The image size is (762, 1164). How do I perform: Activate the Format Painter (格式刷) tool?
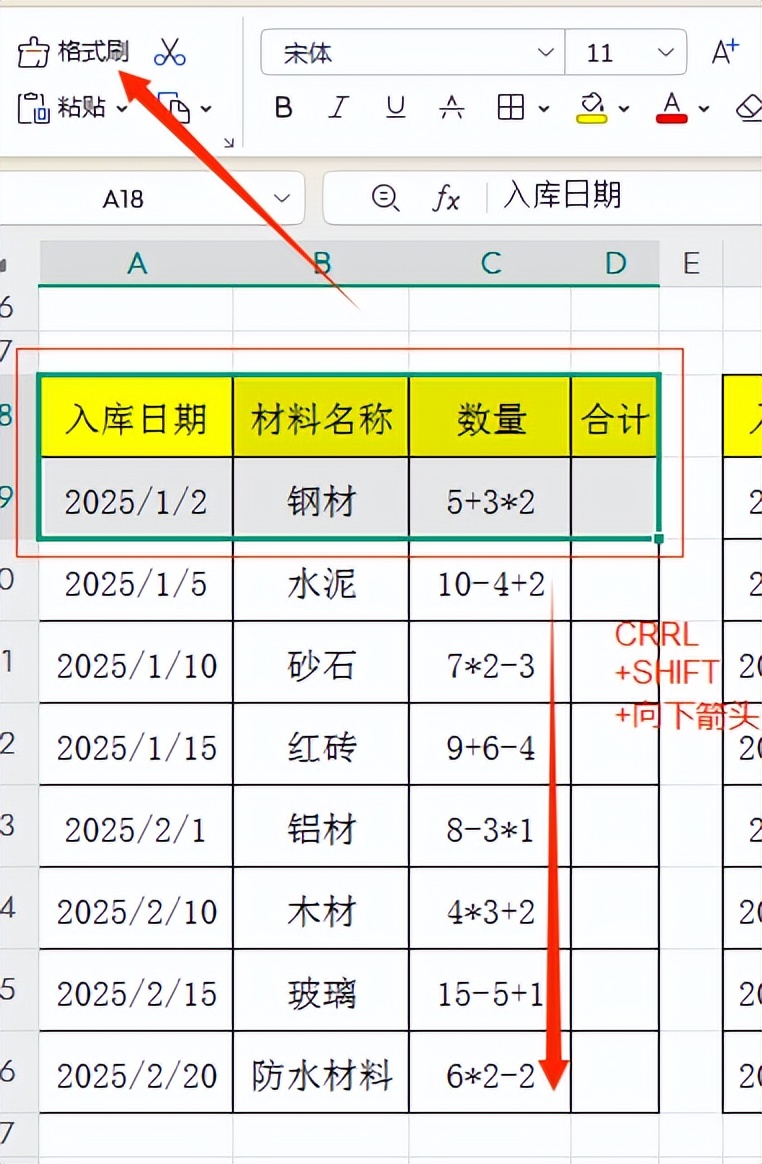click(x=73, y=52)
